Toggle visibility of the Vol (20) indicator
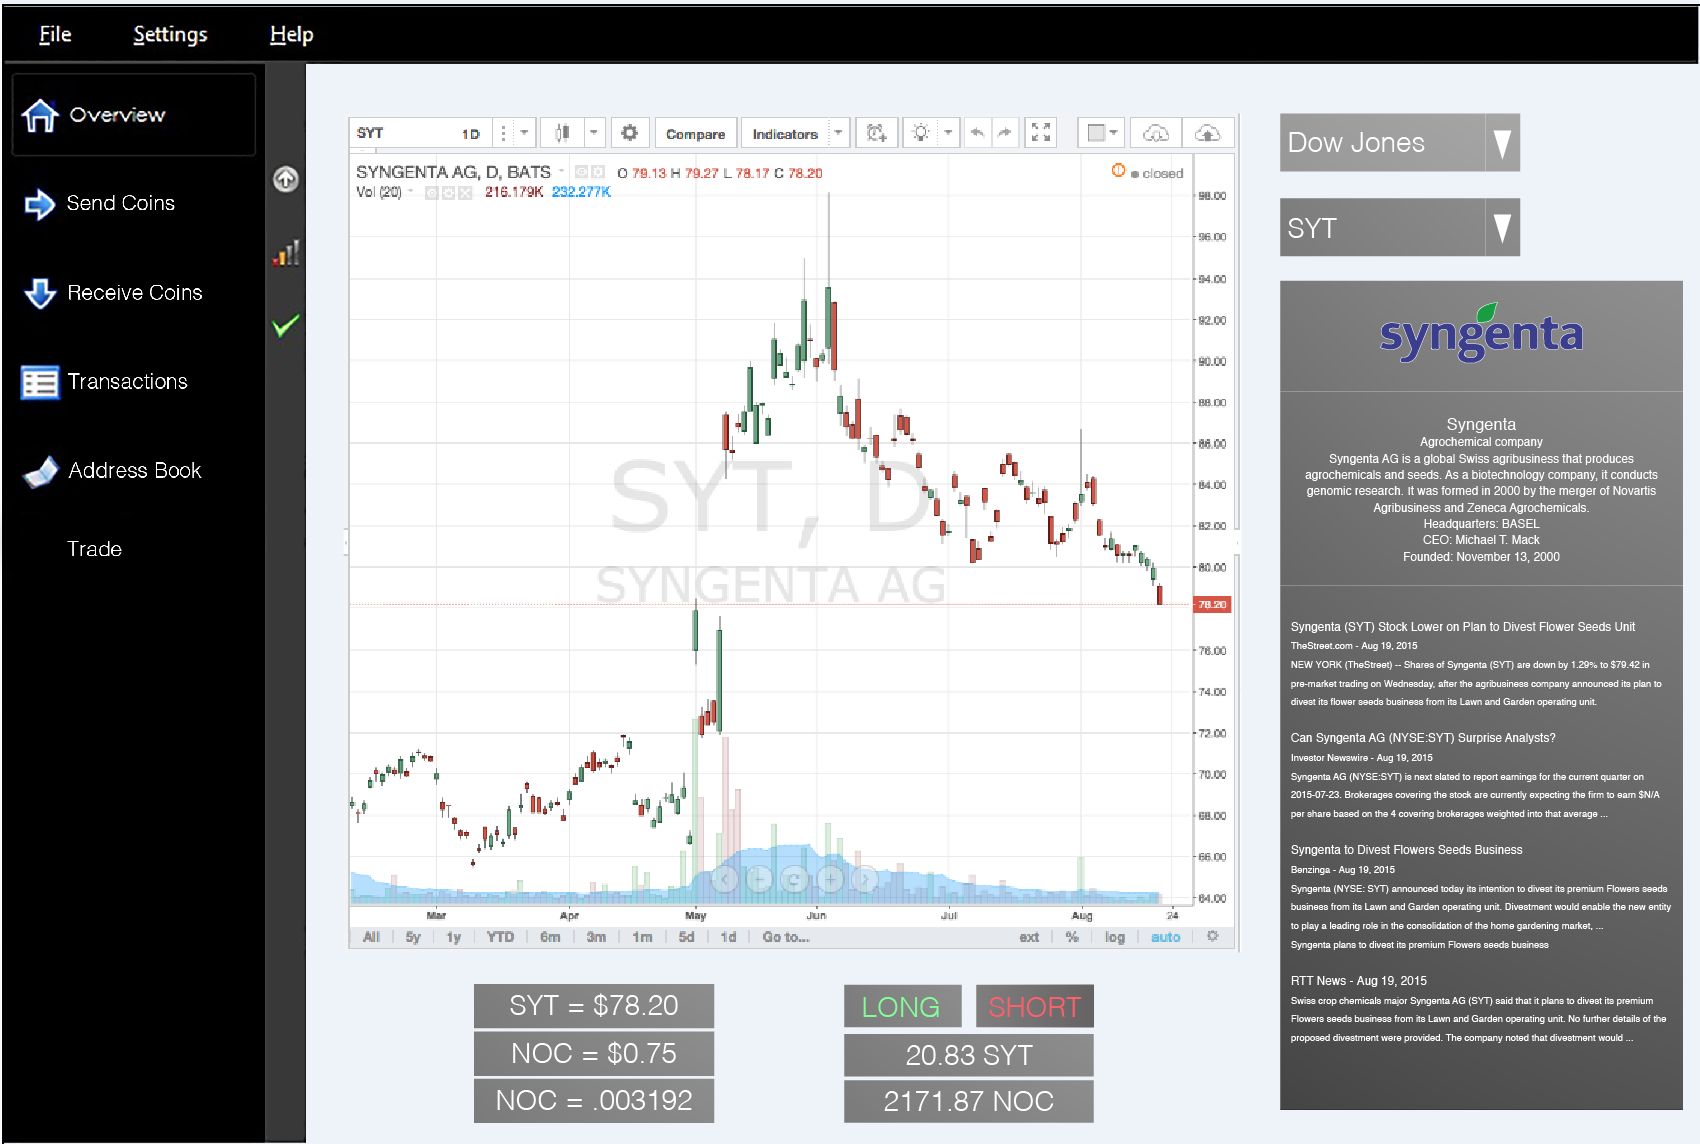The height and width of the screenshot is (1144, 1700). (432, 192)
